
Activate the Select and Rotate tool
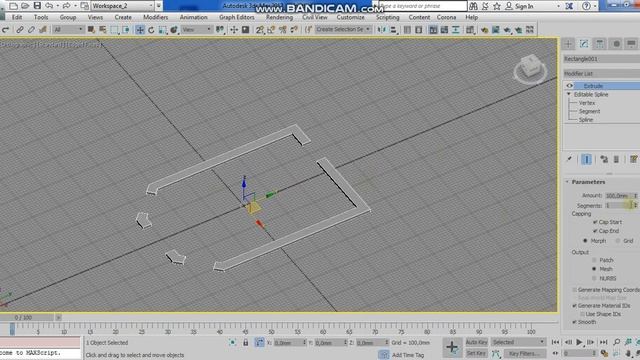[x=151, y=30]
